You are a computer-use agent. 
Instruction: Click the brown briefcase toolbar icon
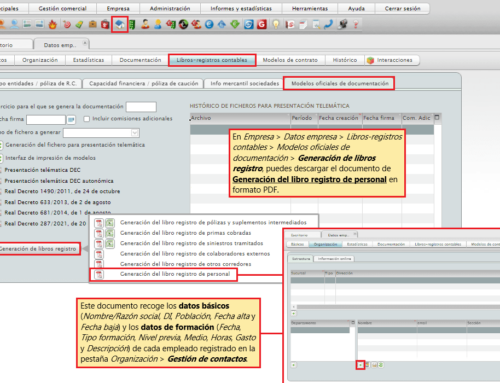[x=92, y=24]
